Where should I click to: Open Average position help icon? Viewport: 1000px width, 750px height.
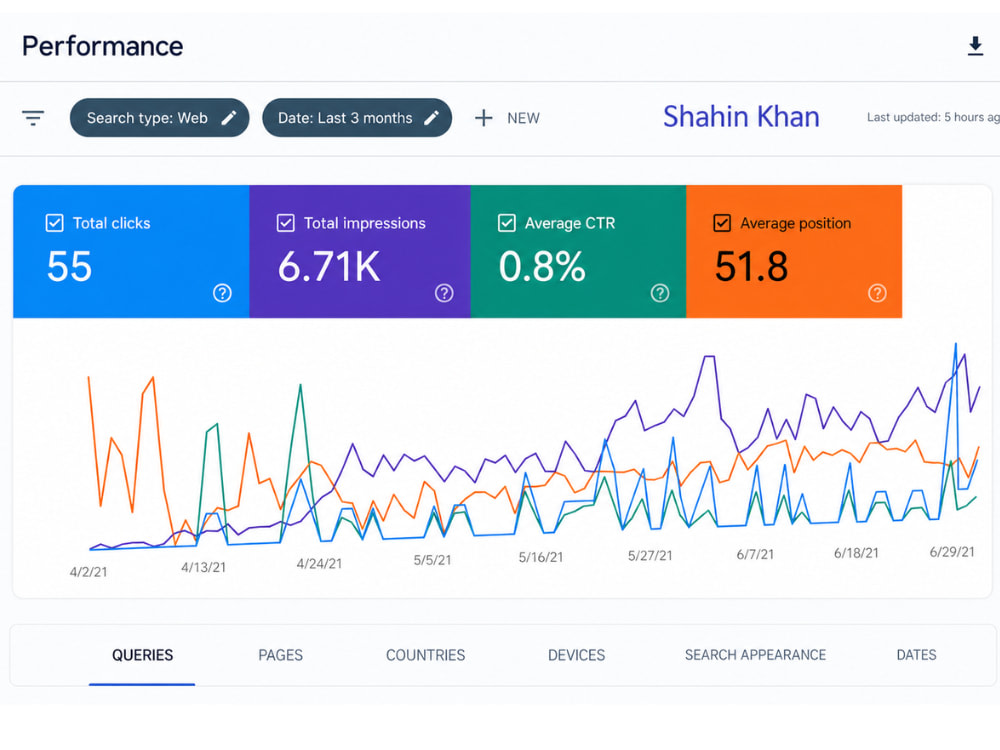coord(877,293)
